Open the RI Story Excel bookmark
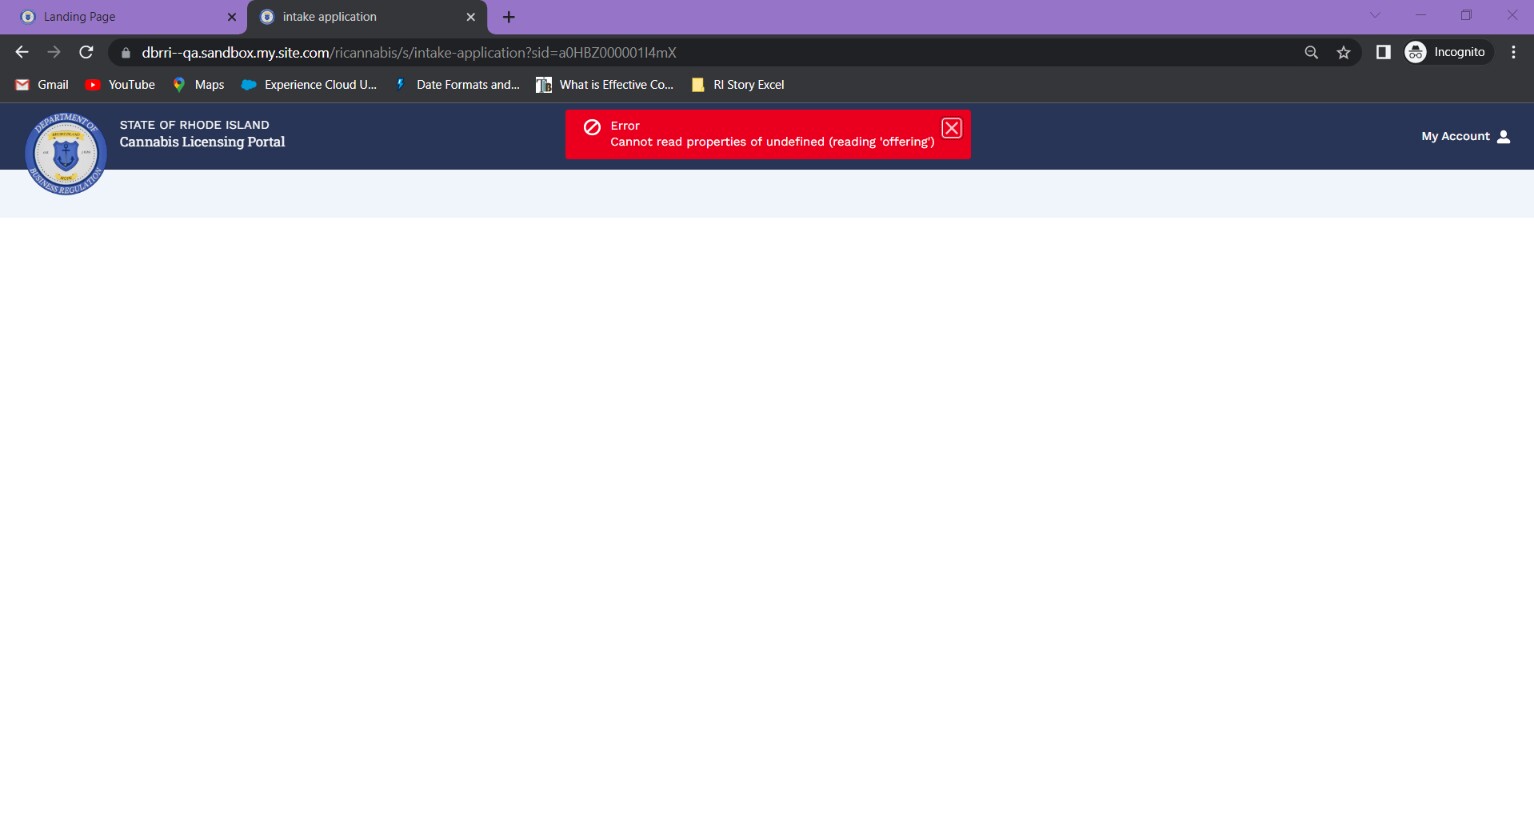 (737, 85)
